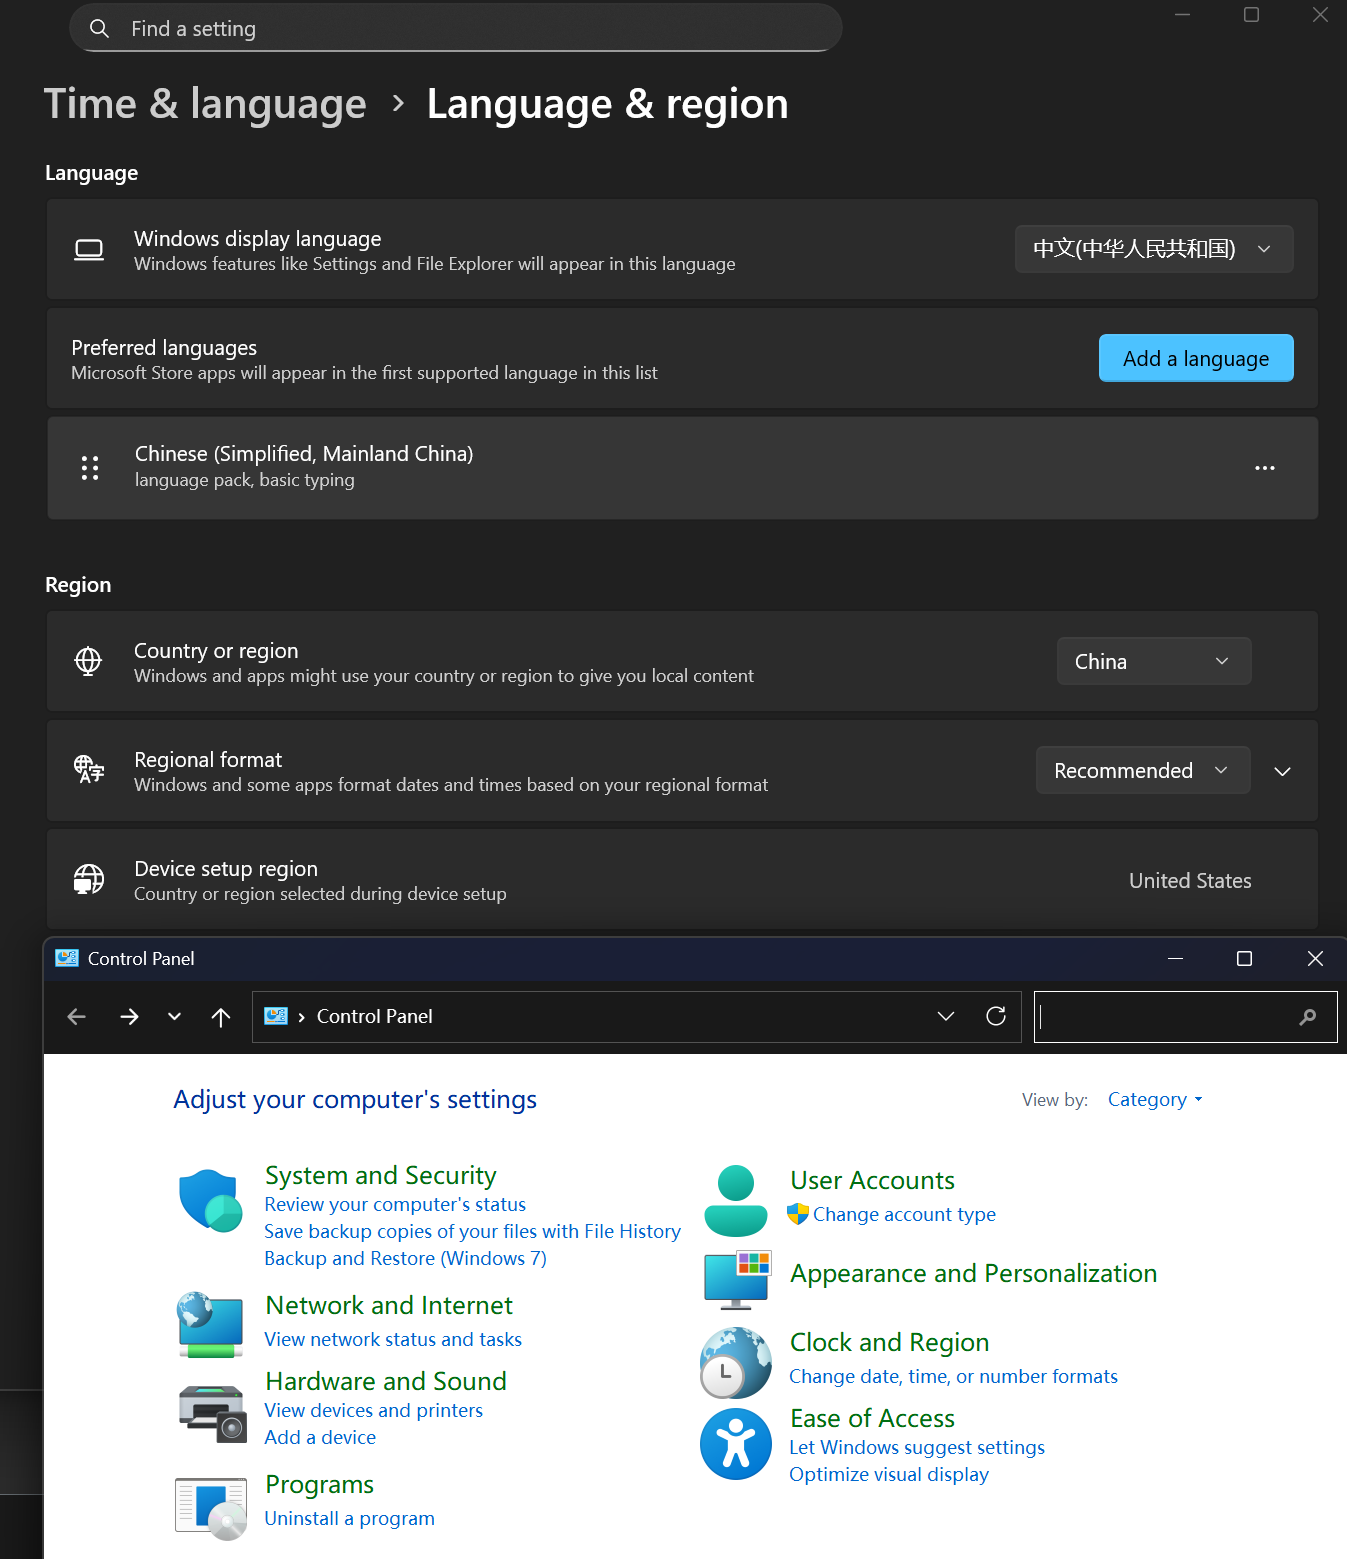Viewport: 1347px width, 1559px height.
Task: Open System and Security category
Action: click(x=381, y=1175)
